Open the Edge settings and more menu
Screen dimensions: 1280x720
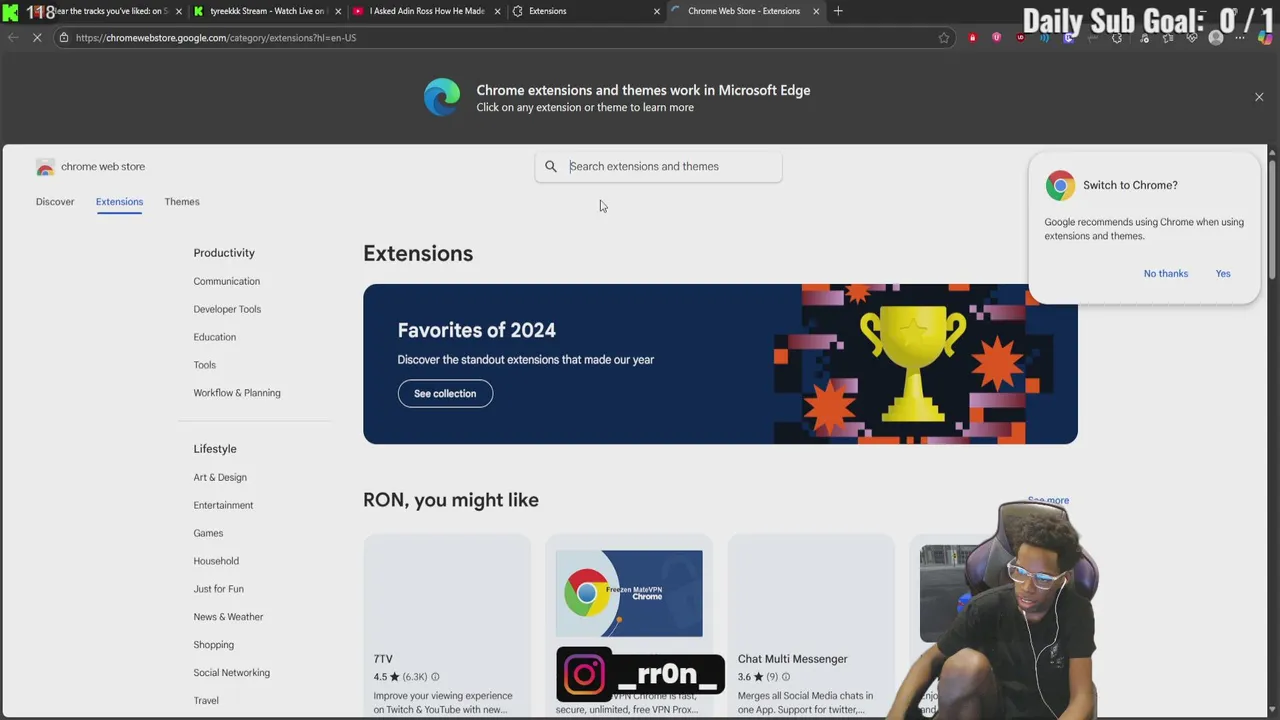coord(1240,38)
